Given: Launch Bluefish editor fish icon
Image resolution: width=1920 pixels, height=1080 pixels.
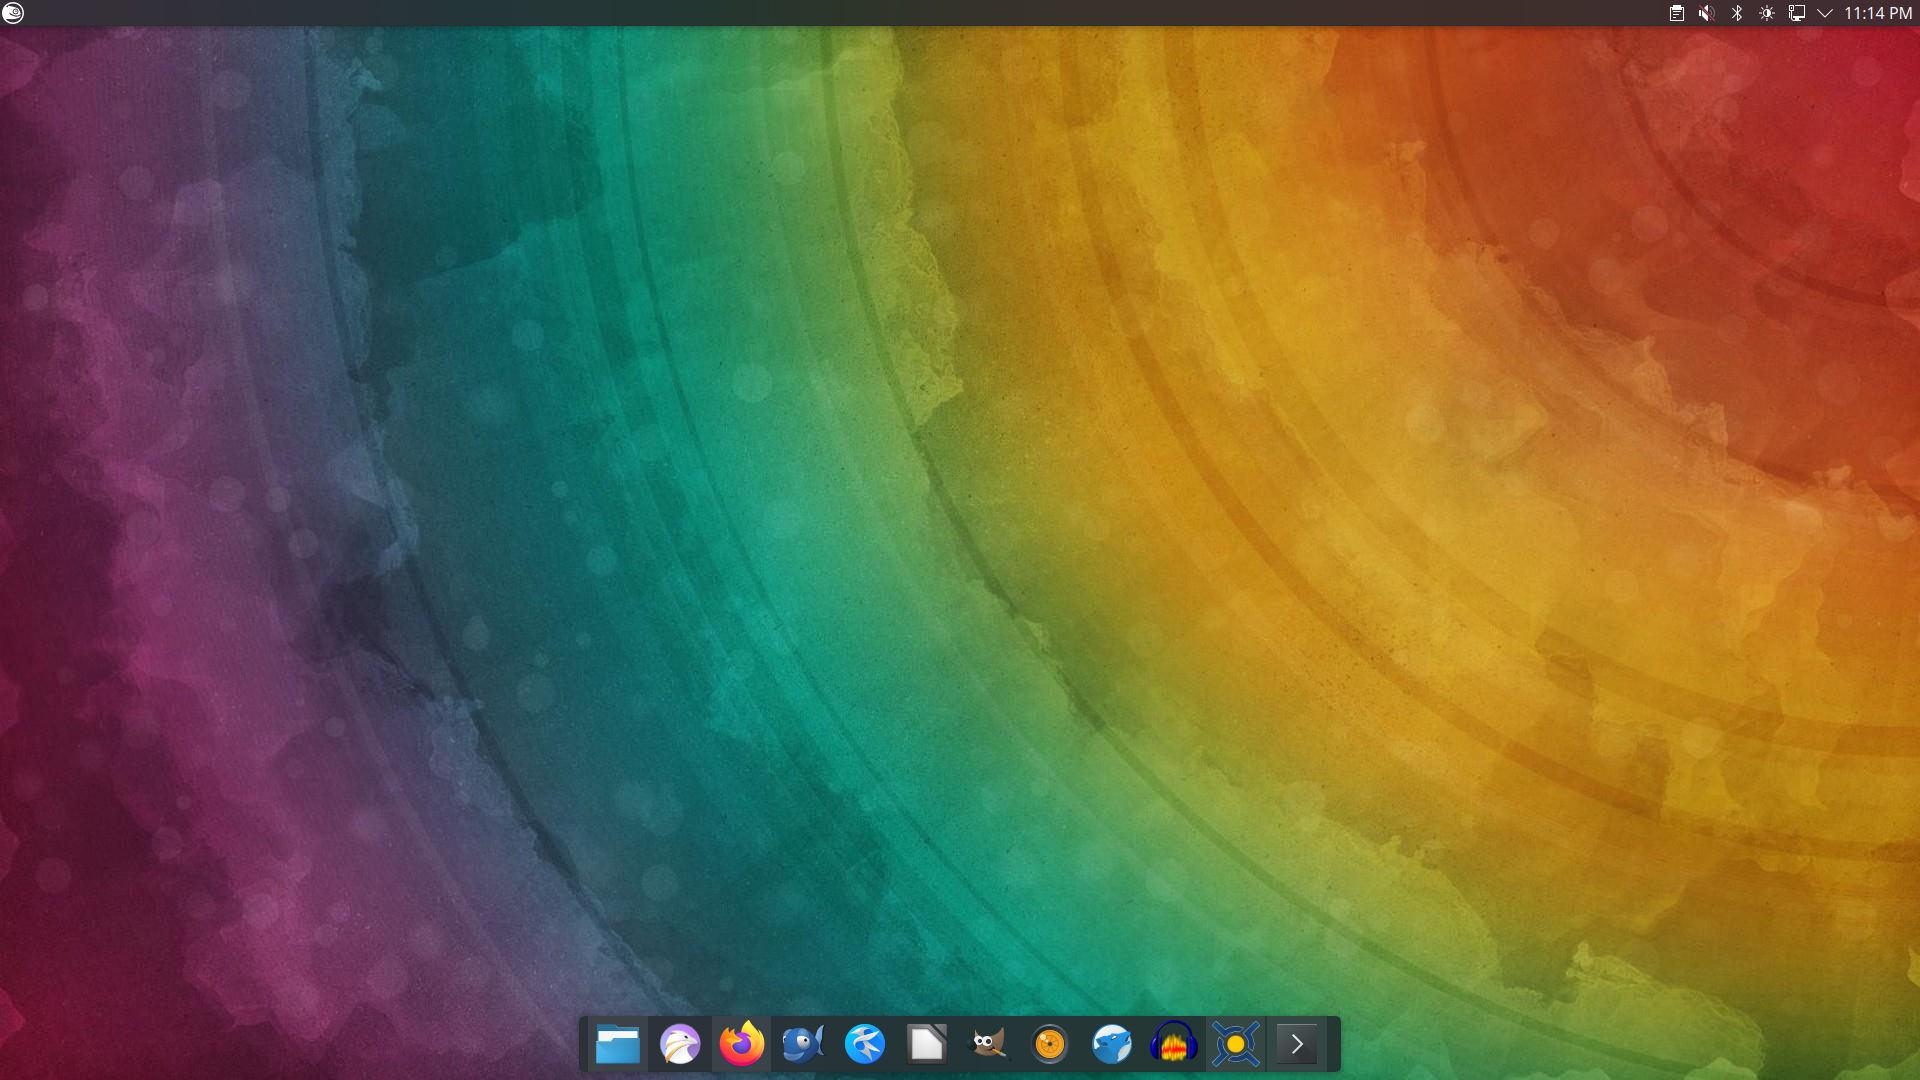Looking at the screenshot, I should (x=803, y=1045).
